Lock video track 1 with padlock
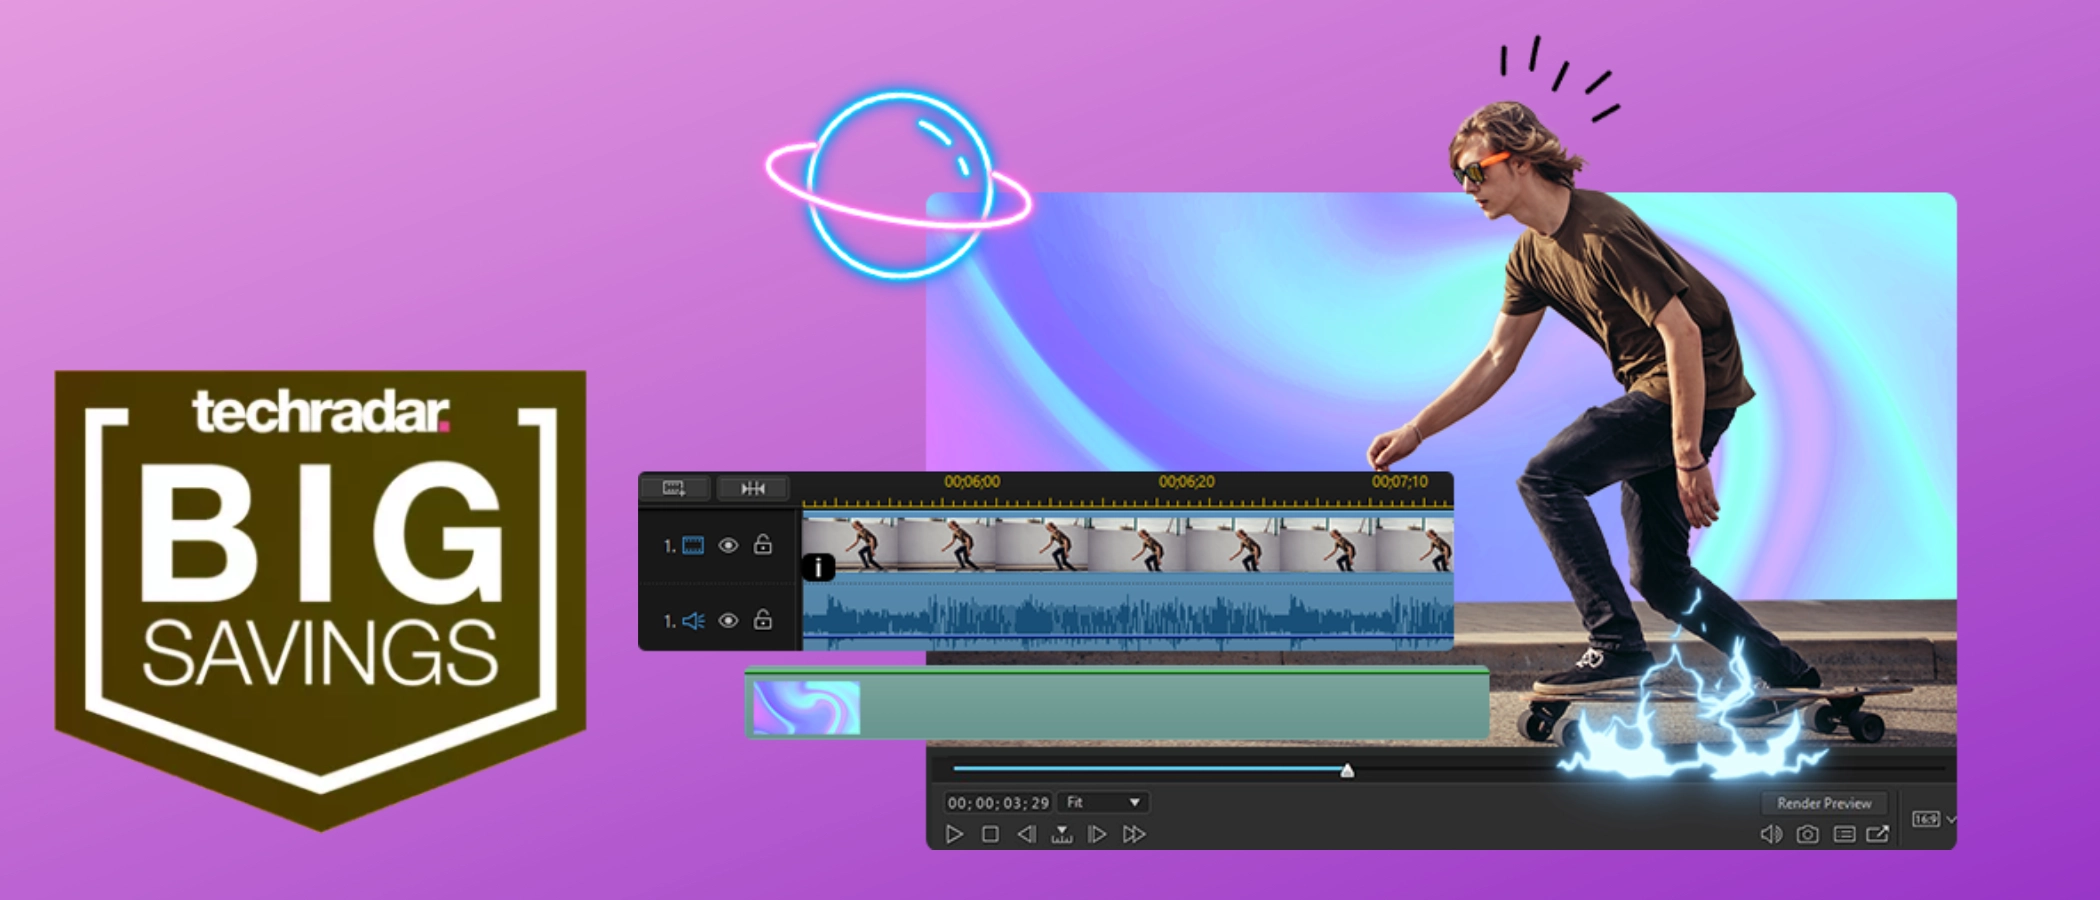Viewport: 2100px width, 900px height. point(763,544)
